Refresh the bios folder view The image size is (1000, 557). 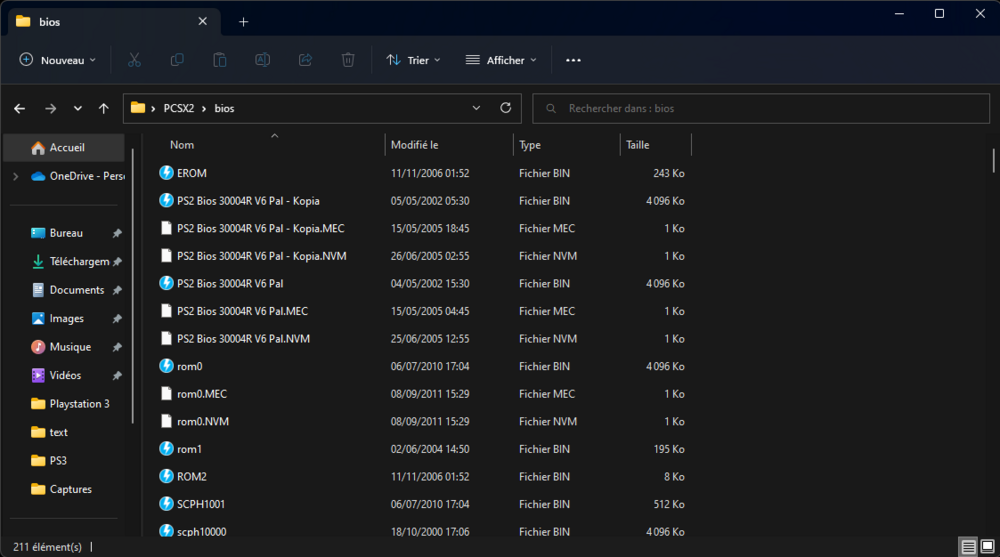pos(506,108)
